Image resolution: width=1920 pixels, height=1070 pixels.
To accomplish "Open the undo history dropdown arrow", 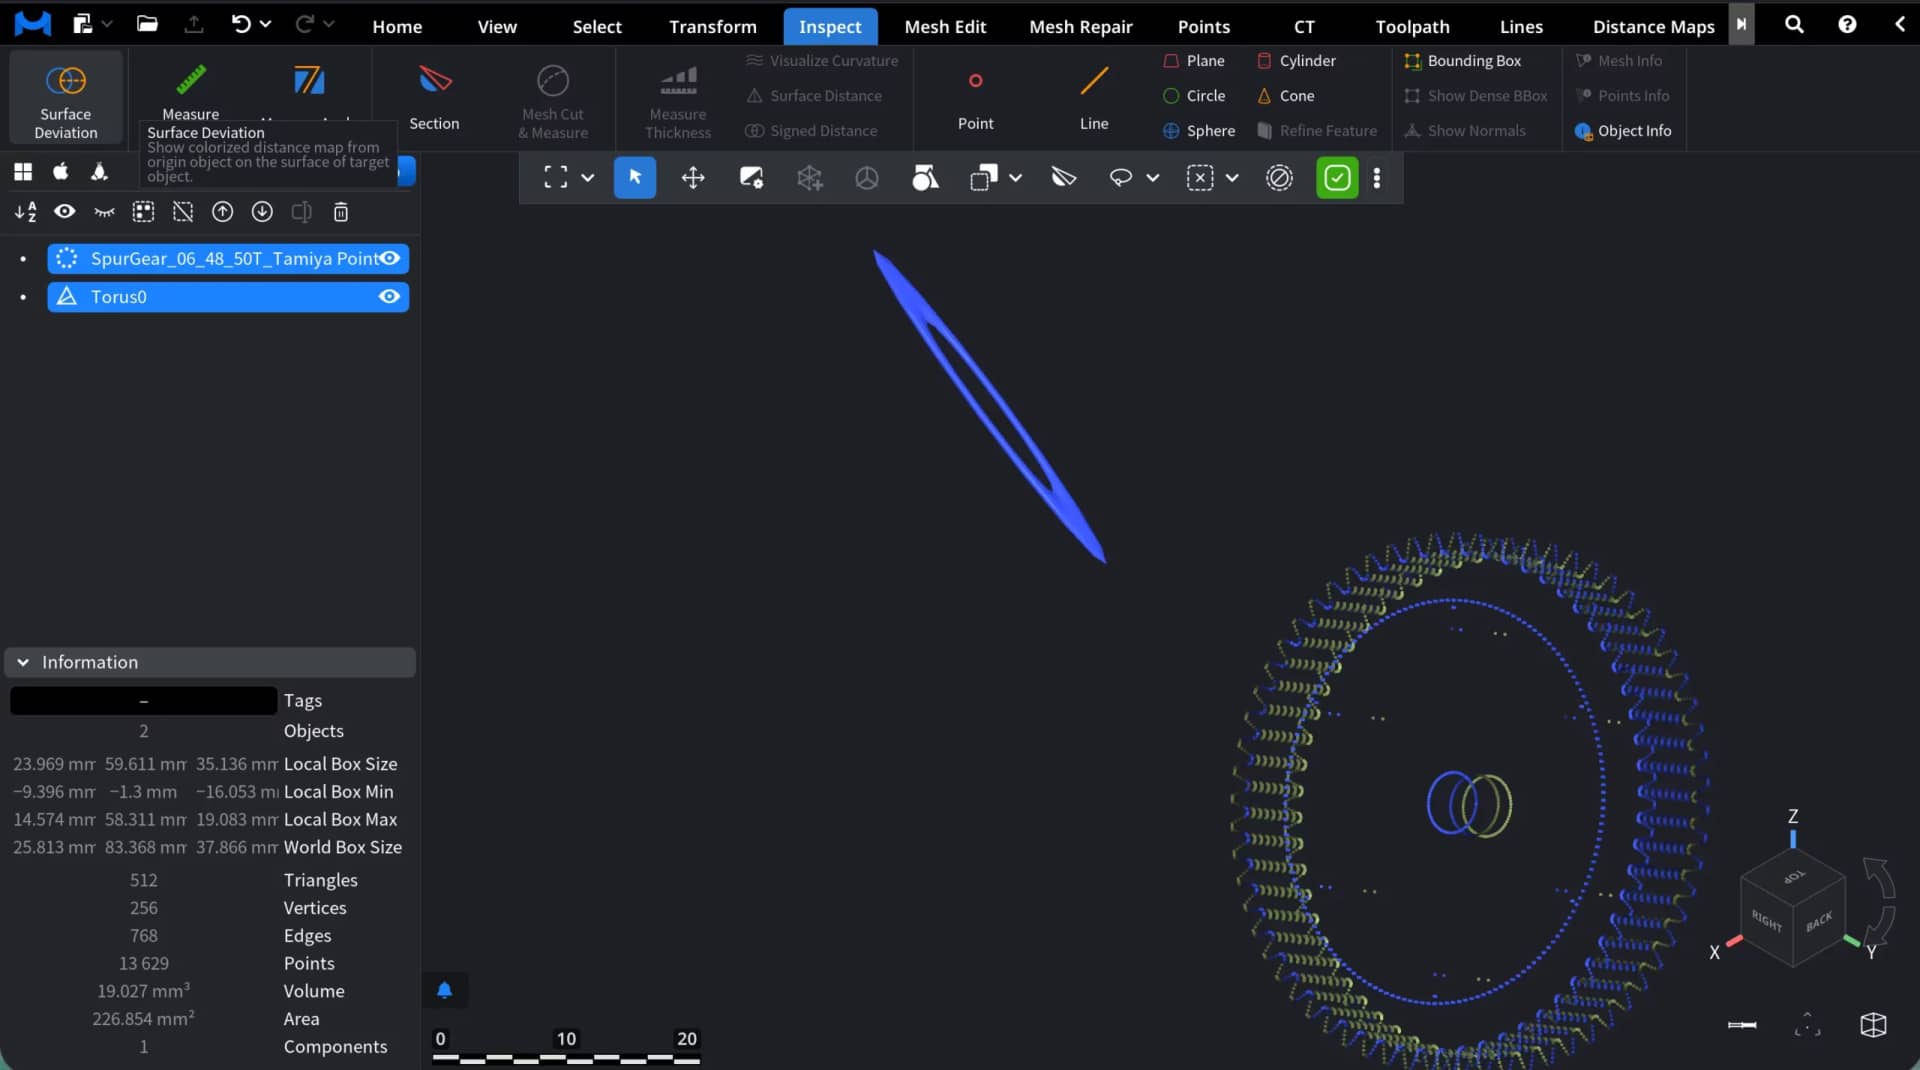I will coord(265,24).
